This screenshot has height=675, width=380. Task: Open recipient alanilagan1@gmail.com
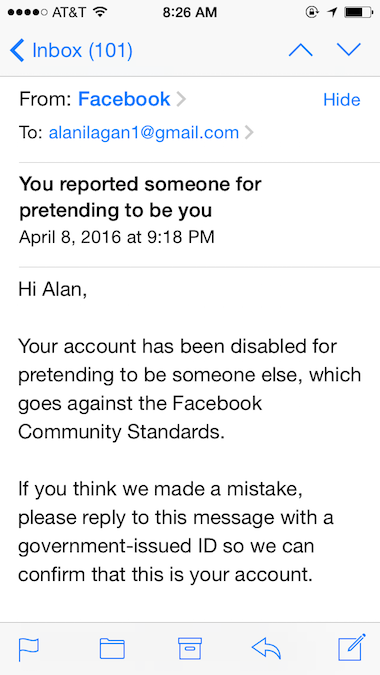[x=144, y=133]
